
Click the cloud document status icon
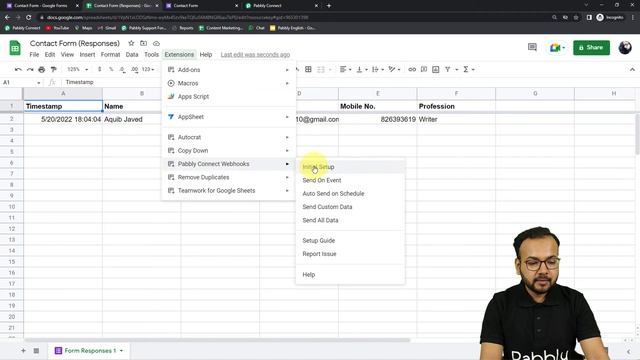(156, 43)
